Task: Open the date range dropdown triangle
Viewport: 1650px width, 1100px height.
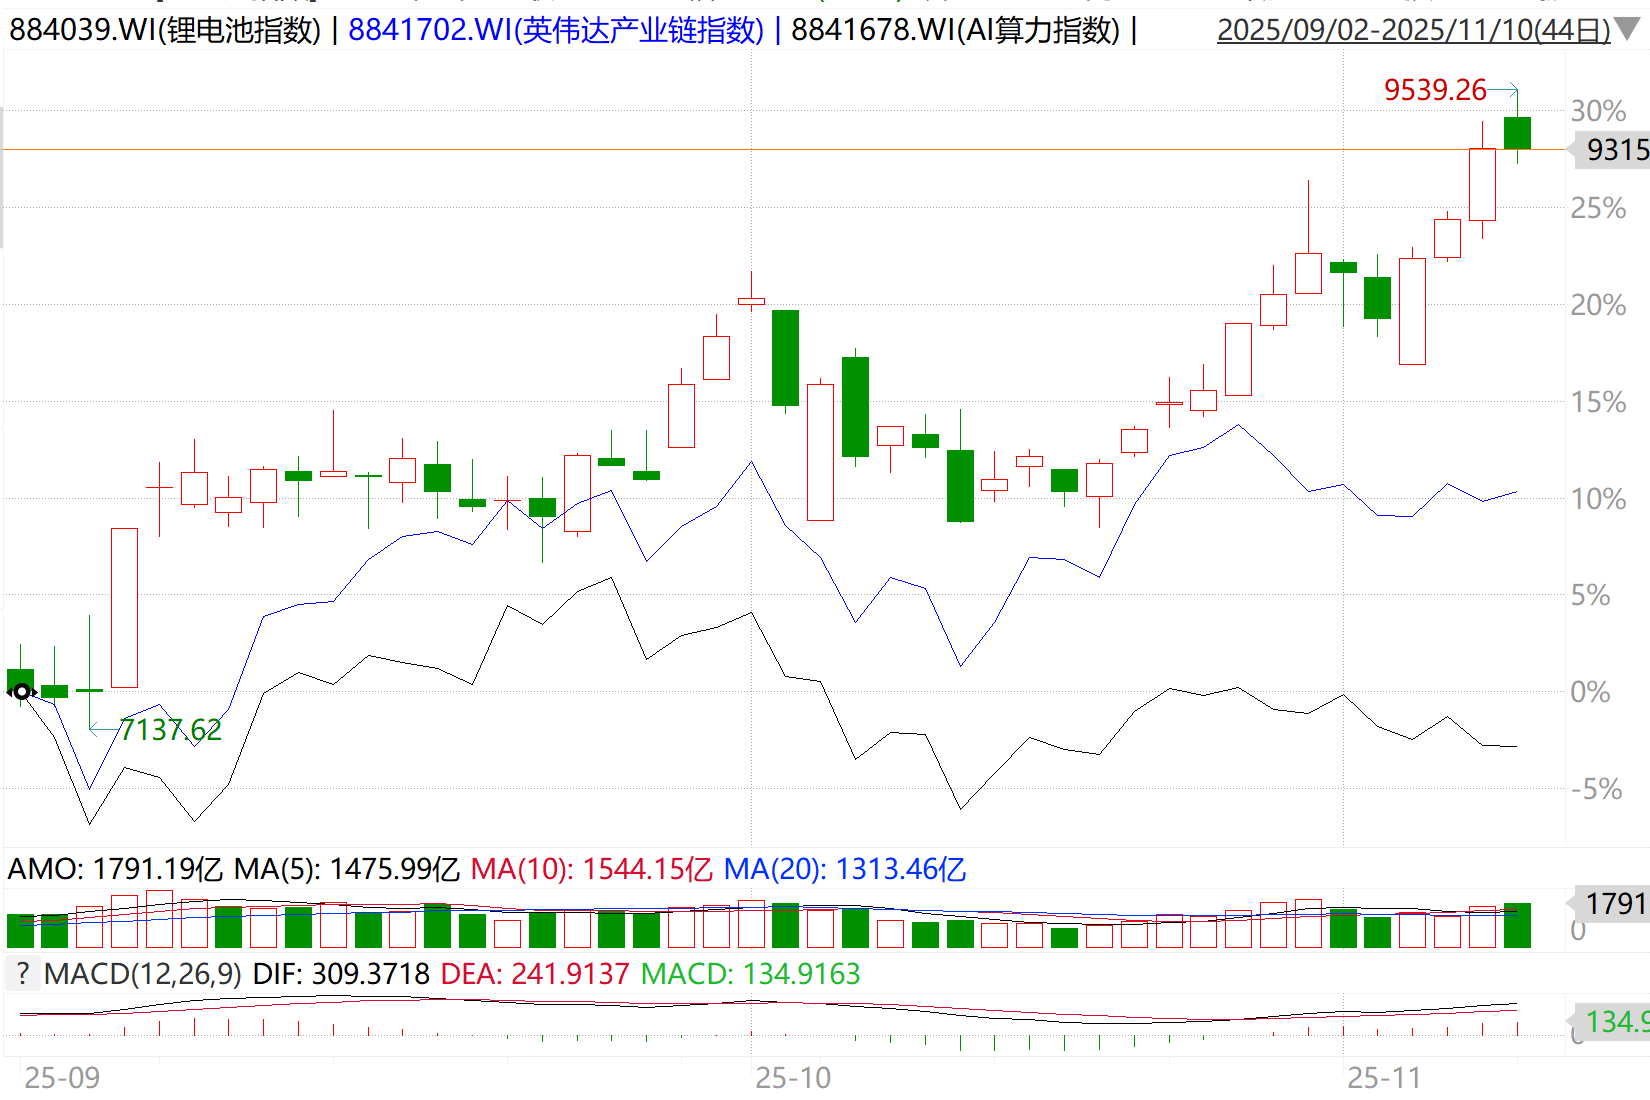Action: [1628, 29]
